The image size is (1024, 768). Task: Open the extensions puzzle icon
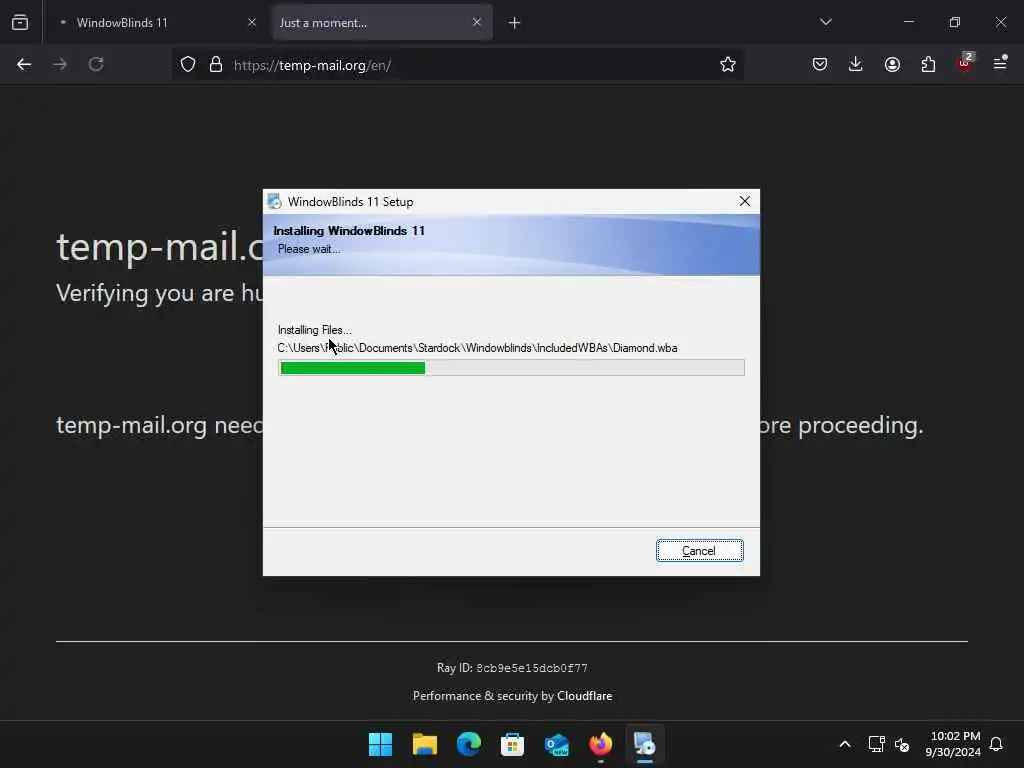(x=928, y=64)
